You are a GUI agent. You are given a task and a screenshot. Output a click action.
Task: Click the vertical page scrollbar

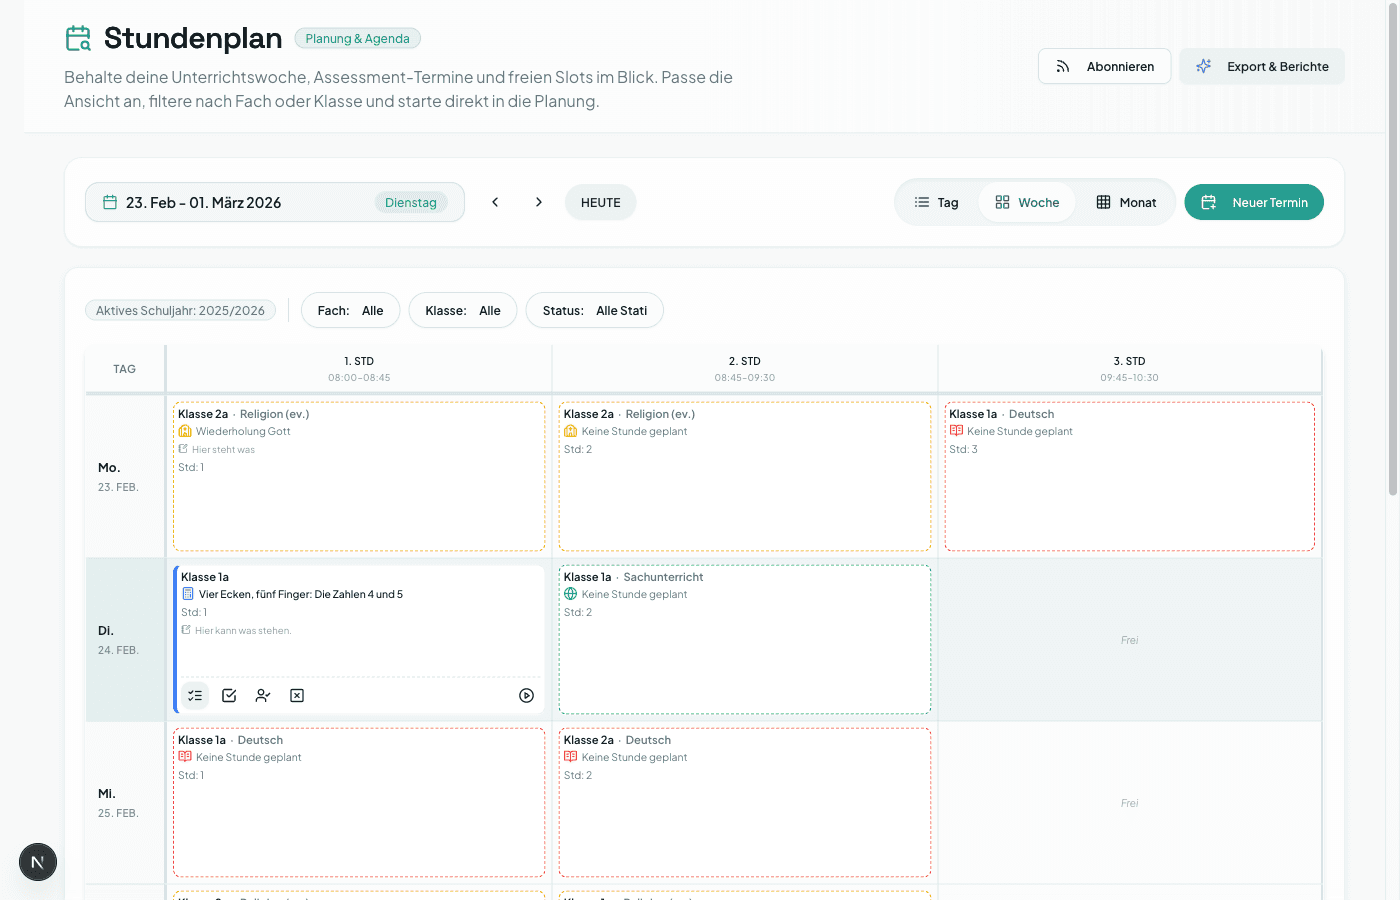click(1393, 250)
